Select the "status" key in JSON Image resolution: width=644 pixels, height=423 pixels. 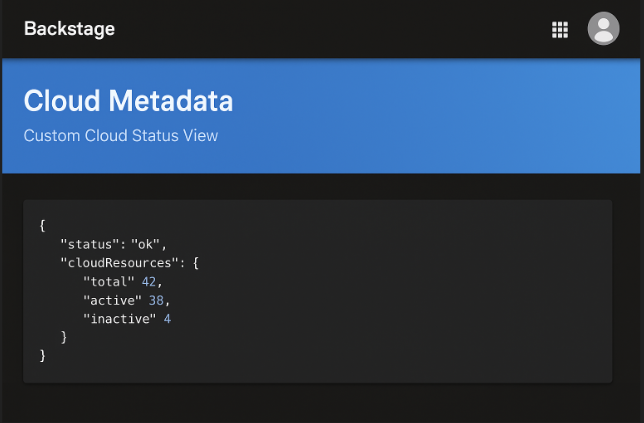point(87,244)
